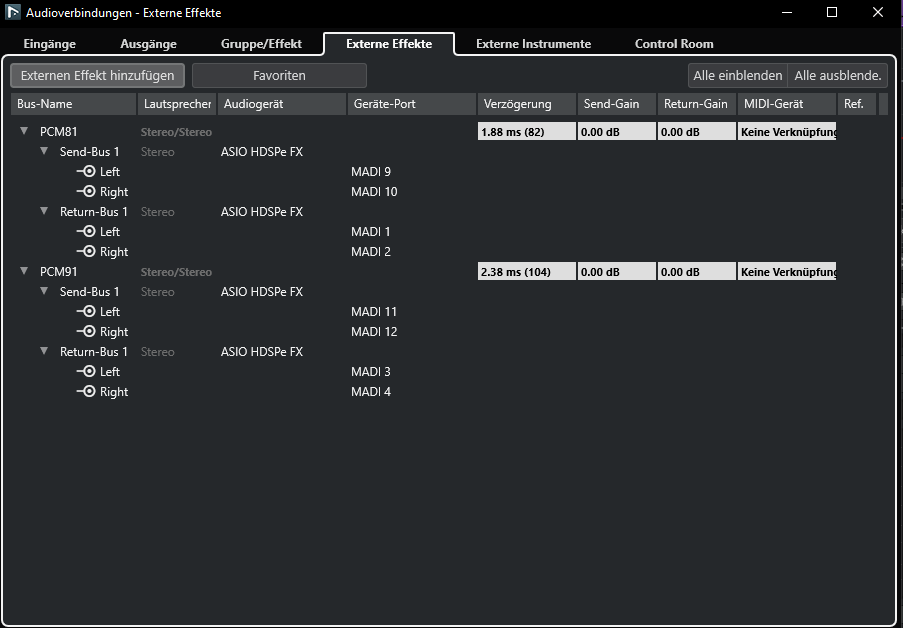
Task: Click PCM91 Return-Bus 1 Right port icon
Action: point(86,391)
